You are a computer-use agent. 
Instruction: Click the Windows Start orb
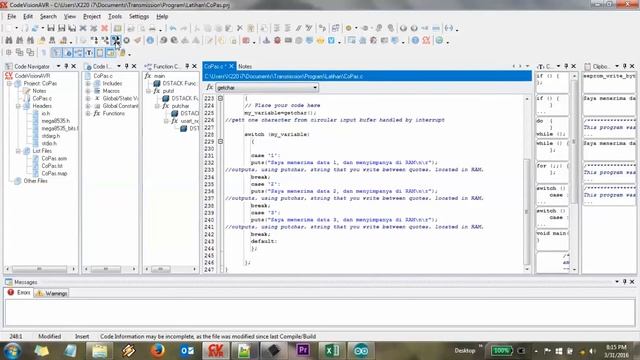tap(12, 351)
